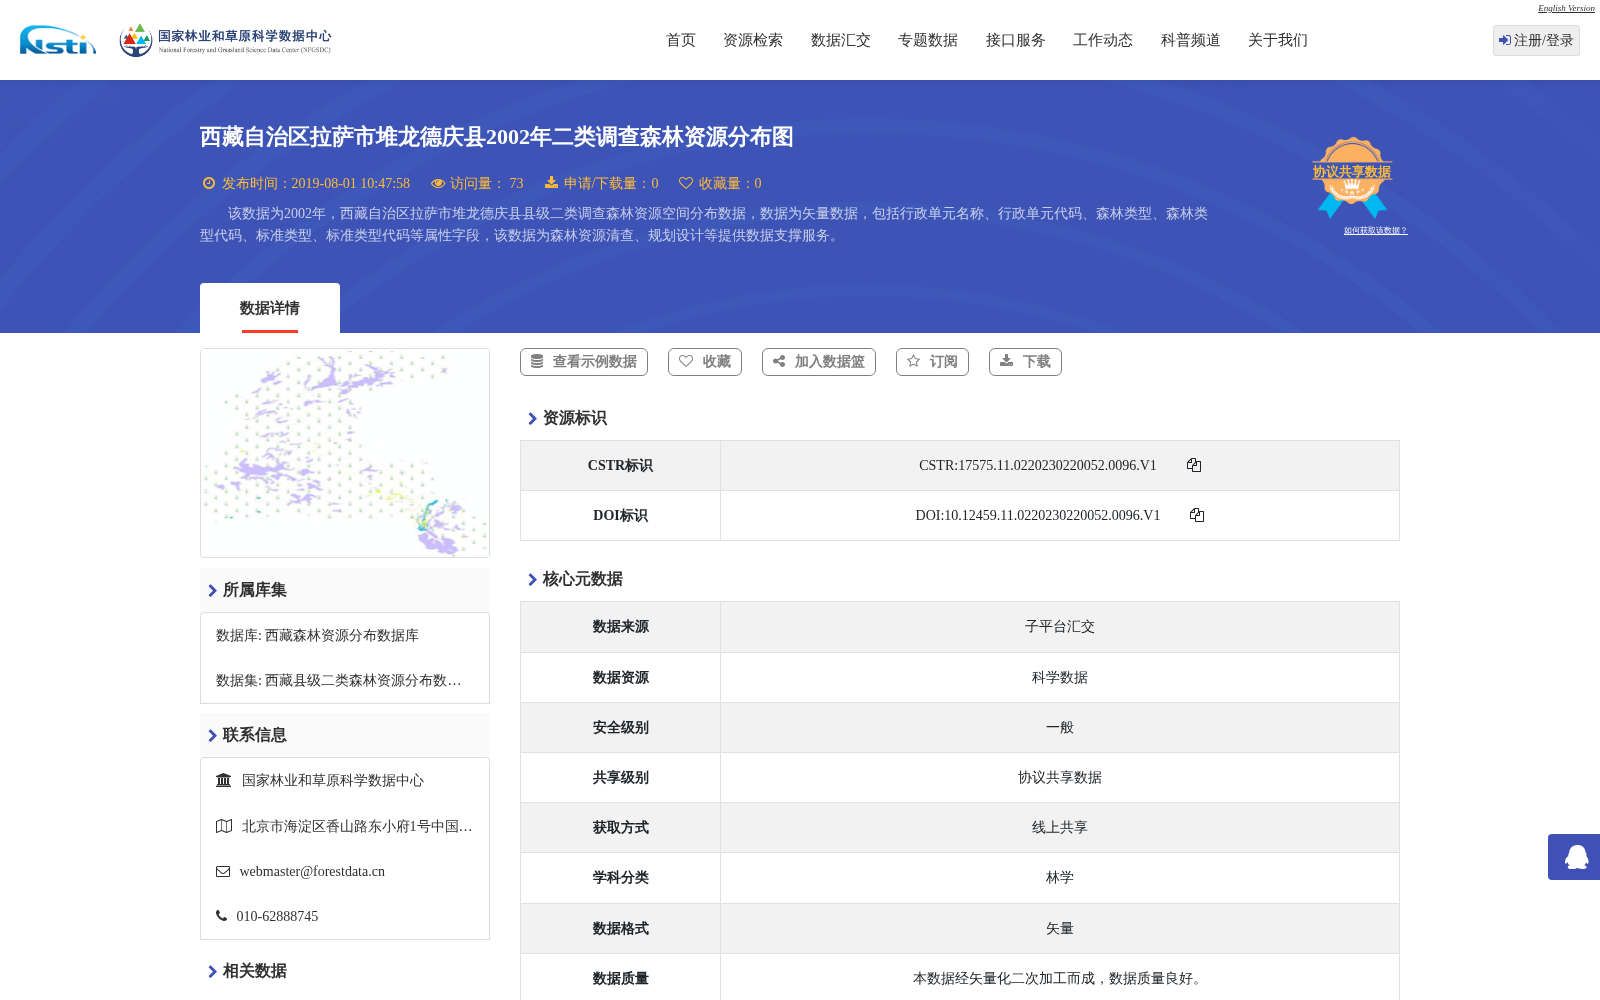Click the phone icon beside 010-62888745
This screenshot has width=1600, height=1000.
point(221,916)
